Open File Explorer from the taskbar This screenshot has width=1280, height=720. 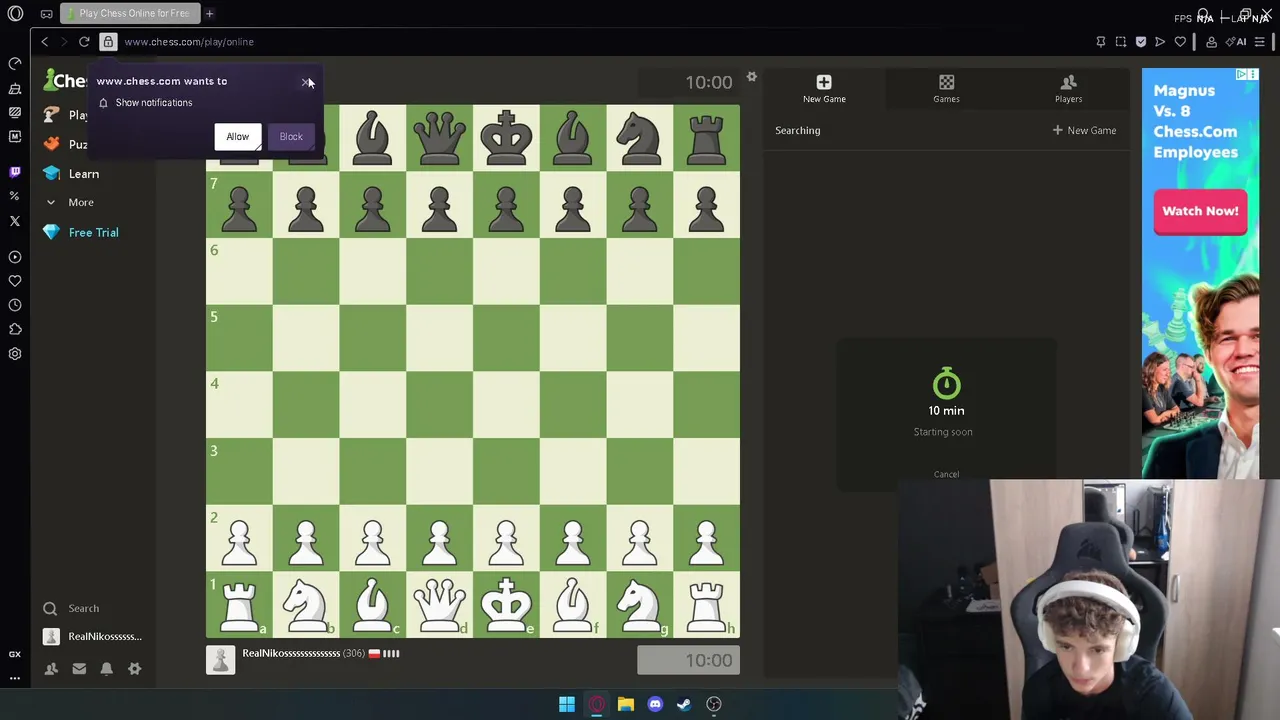(625, 704)
